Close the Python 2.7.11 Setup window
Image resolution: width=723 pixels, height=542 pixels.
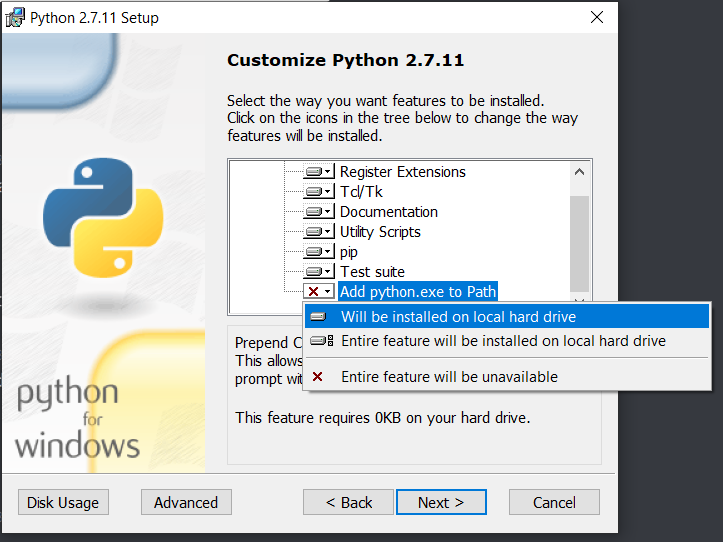[x=597, y=18]
